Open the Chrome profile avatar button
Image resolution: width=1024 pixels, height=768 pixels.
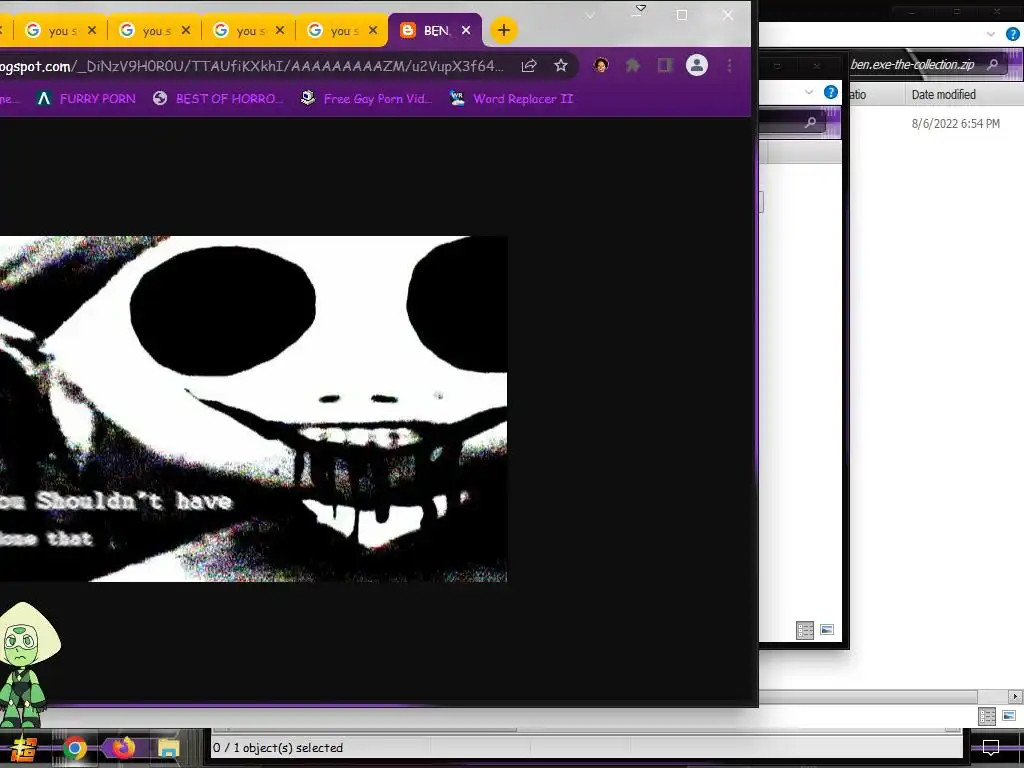coord(697,65)
